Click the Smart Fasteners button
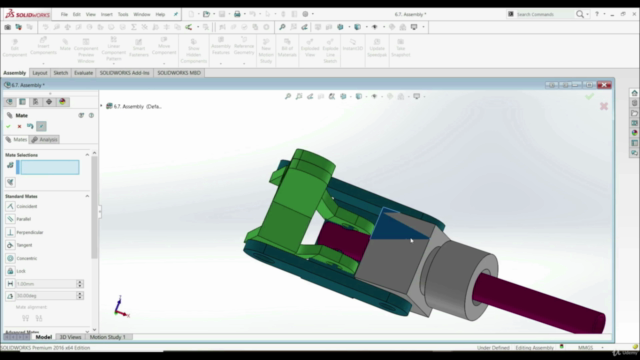Viewport: 640px width, 360px height. [x=139, y=48]
